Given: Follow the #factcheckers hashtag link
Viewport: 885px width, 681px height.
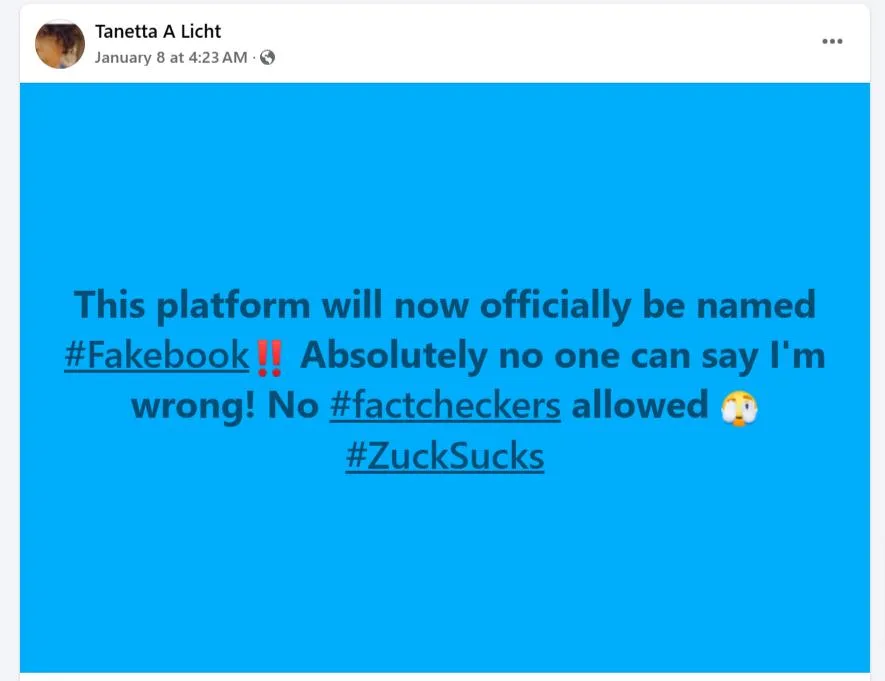Looking at the screenshot, I should pos(444,406).
